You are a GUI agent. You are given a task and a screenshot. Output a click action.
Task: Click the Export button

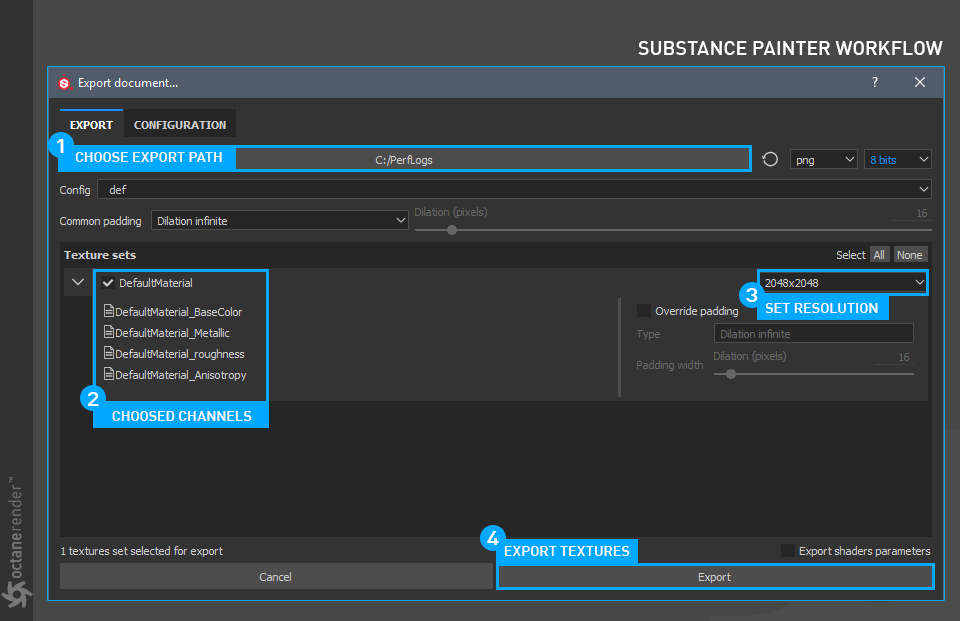pos(714,577)
